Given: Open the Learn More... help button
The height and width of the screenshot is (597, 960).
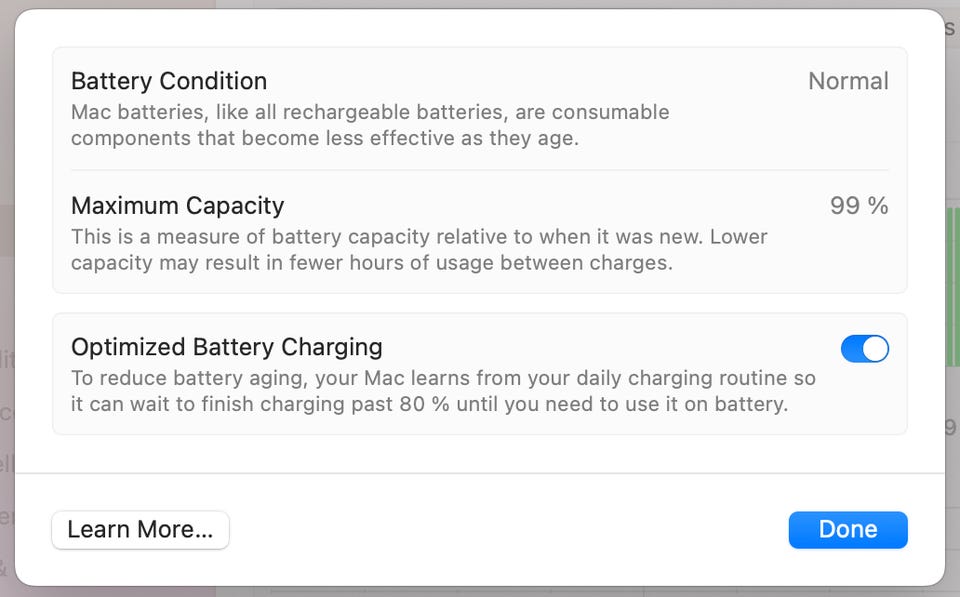Looking at the screenshot, I should 140,530.
